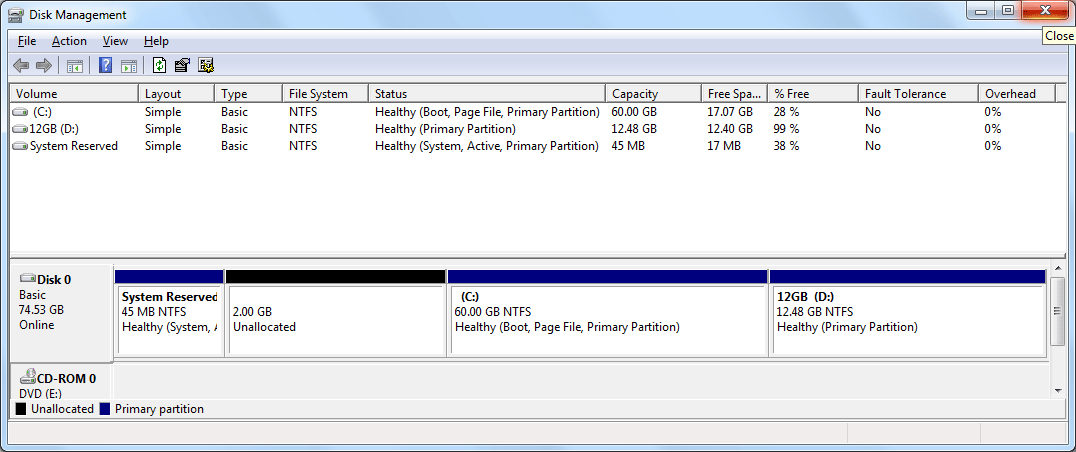Click the 12.48 GB capacity cell in list
Viewport: 1076px width, 452px height.
click(634, 129)
